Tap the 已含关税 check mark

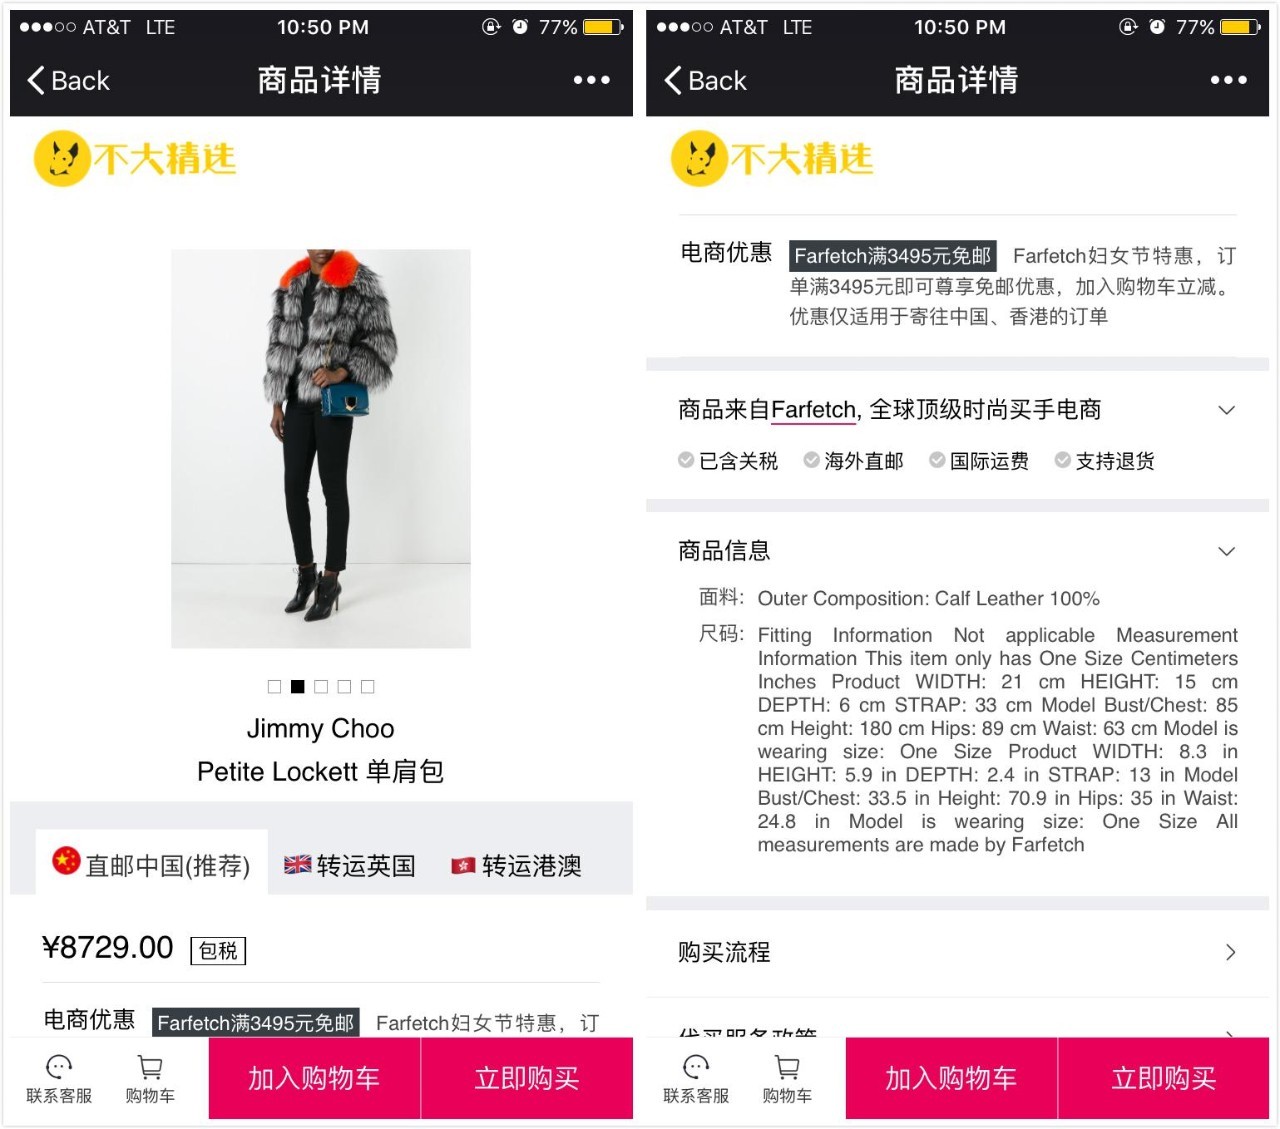tap(686, 460)
